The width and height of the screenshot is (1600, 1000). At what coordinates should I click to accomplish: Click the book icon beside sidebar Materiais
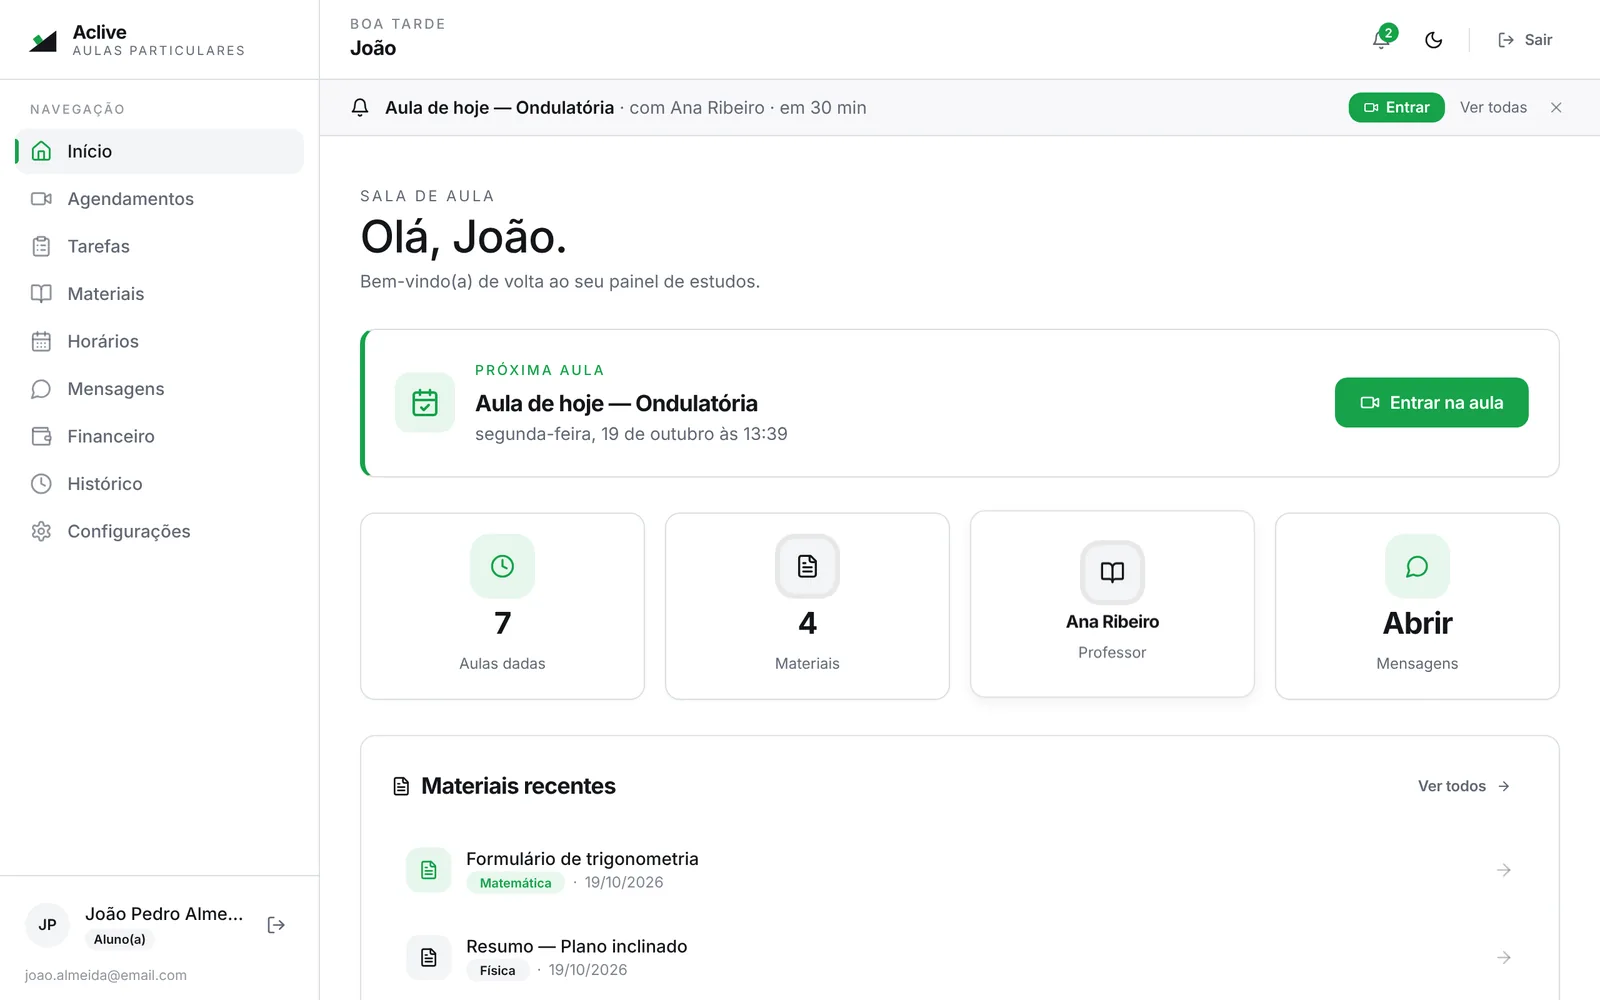tap(41, 294)
